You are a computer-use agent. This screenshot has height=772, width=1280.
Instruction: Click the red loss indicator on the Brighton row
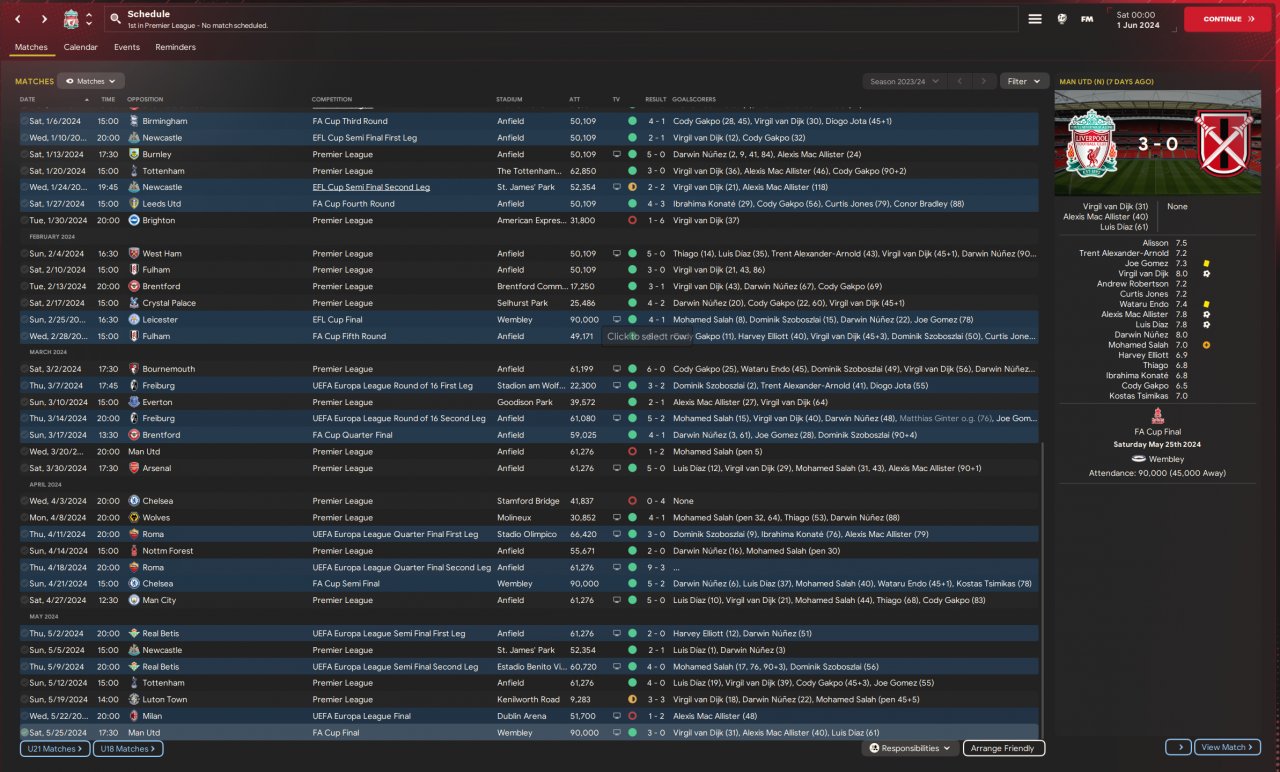632,220
